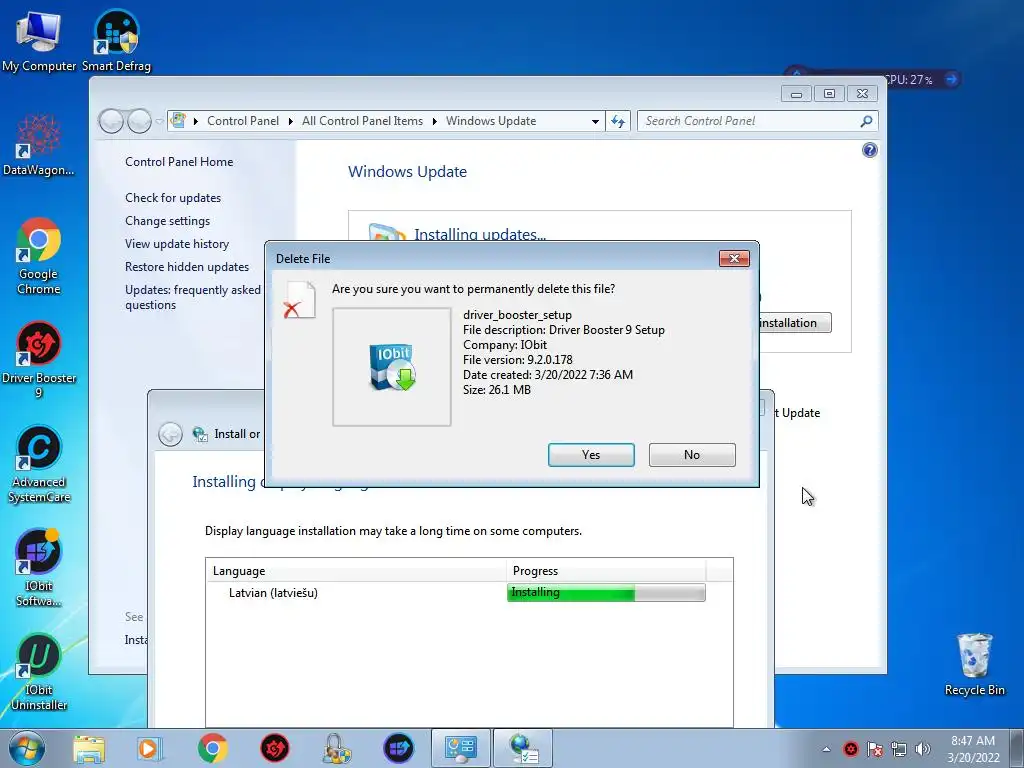
Task: Click the Latvian installing progress bar
Action: tap(606, 592)
